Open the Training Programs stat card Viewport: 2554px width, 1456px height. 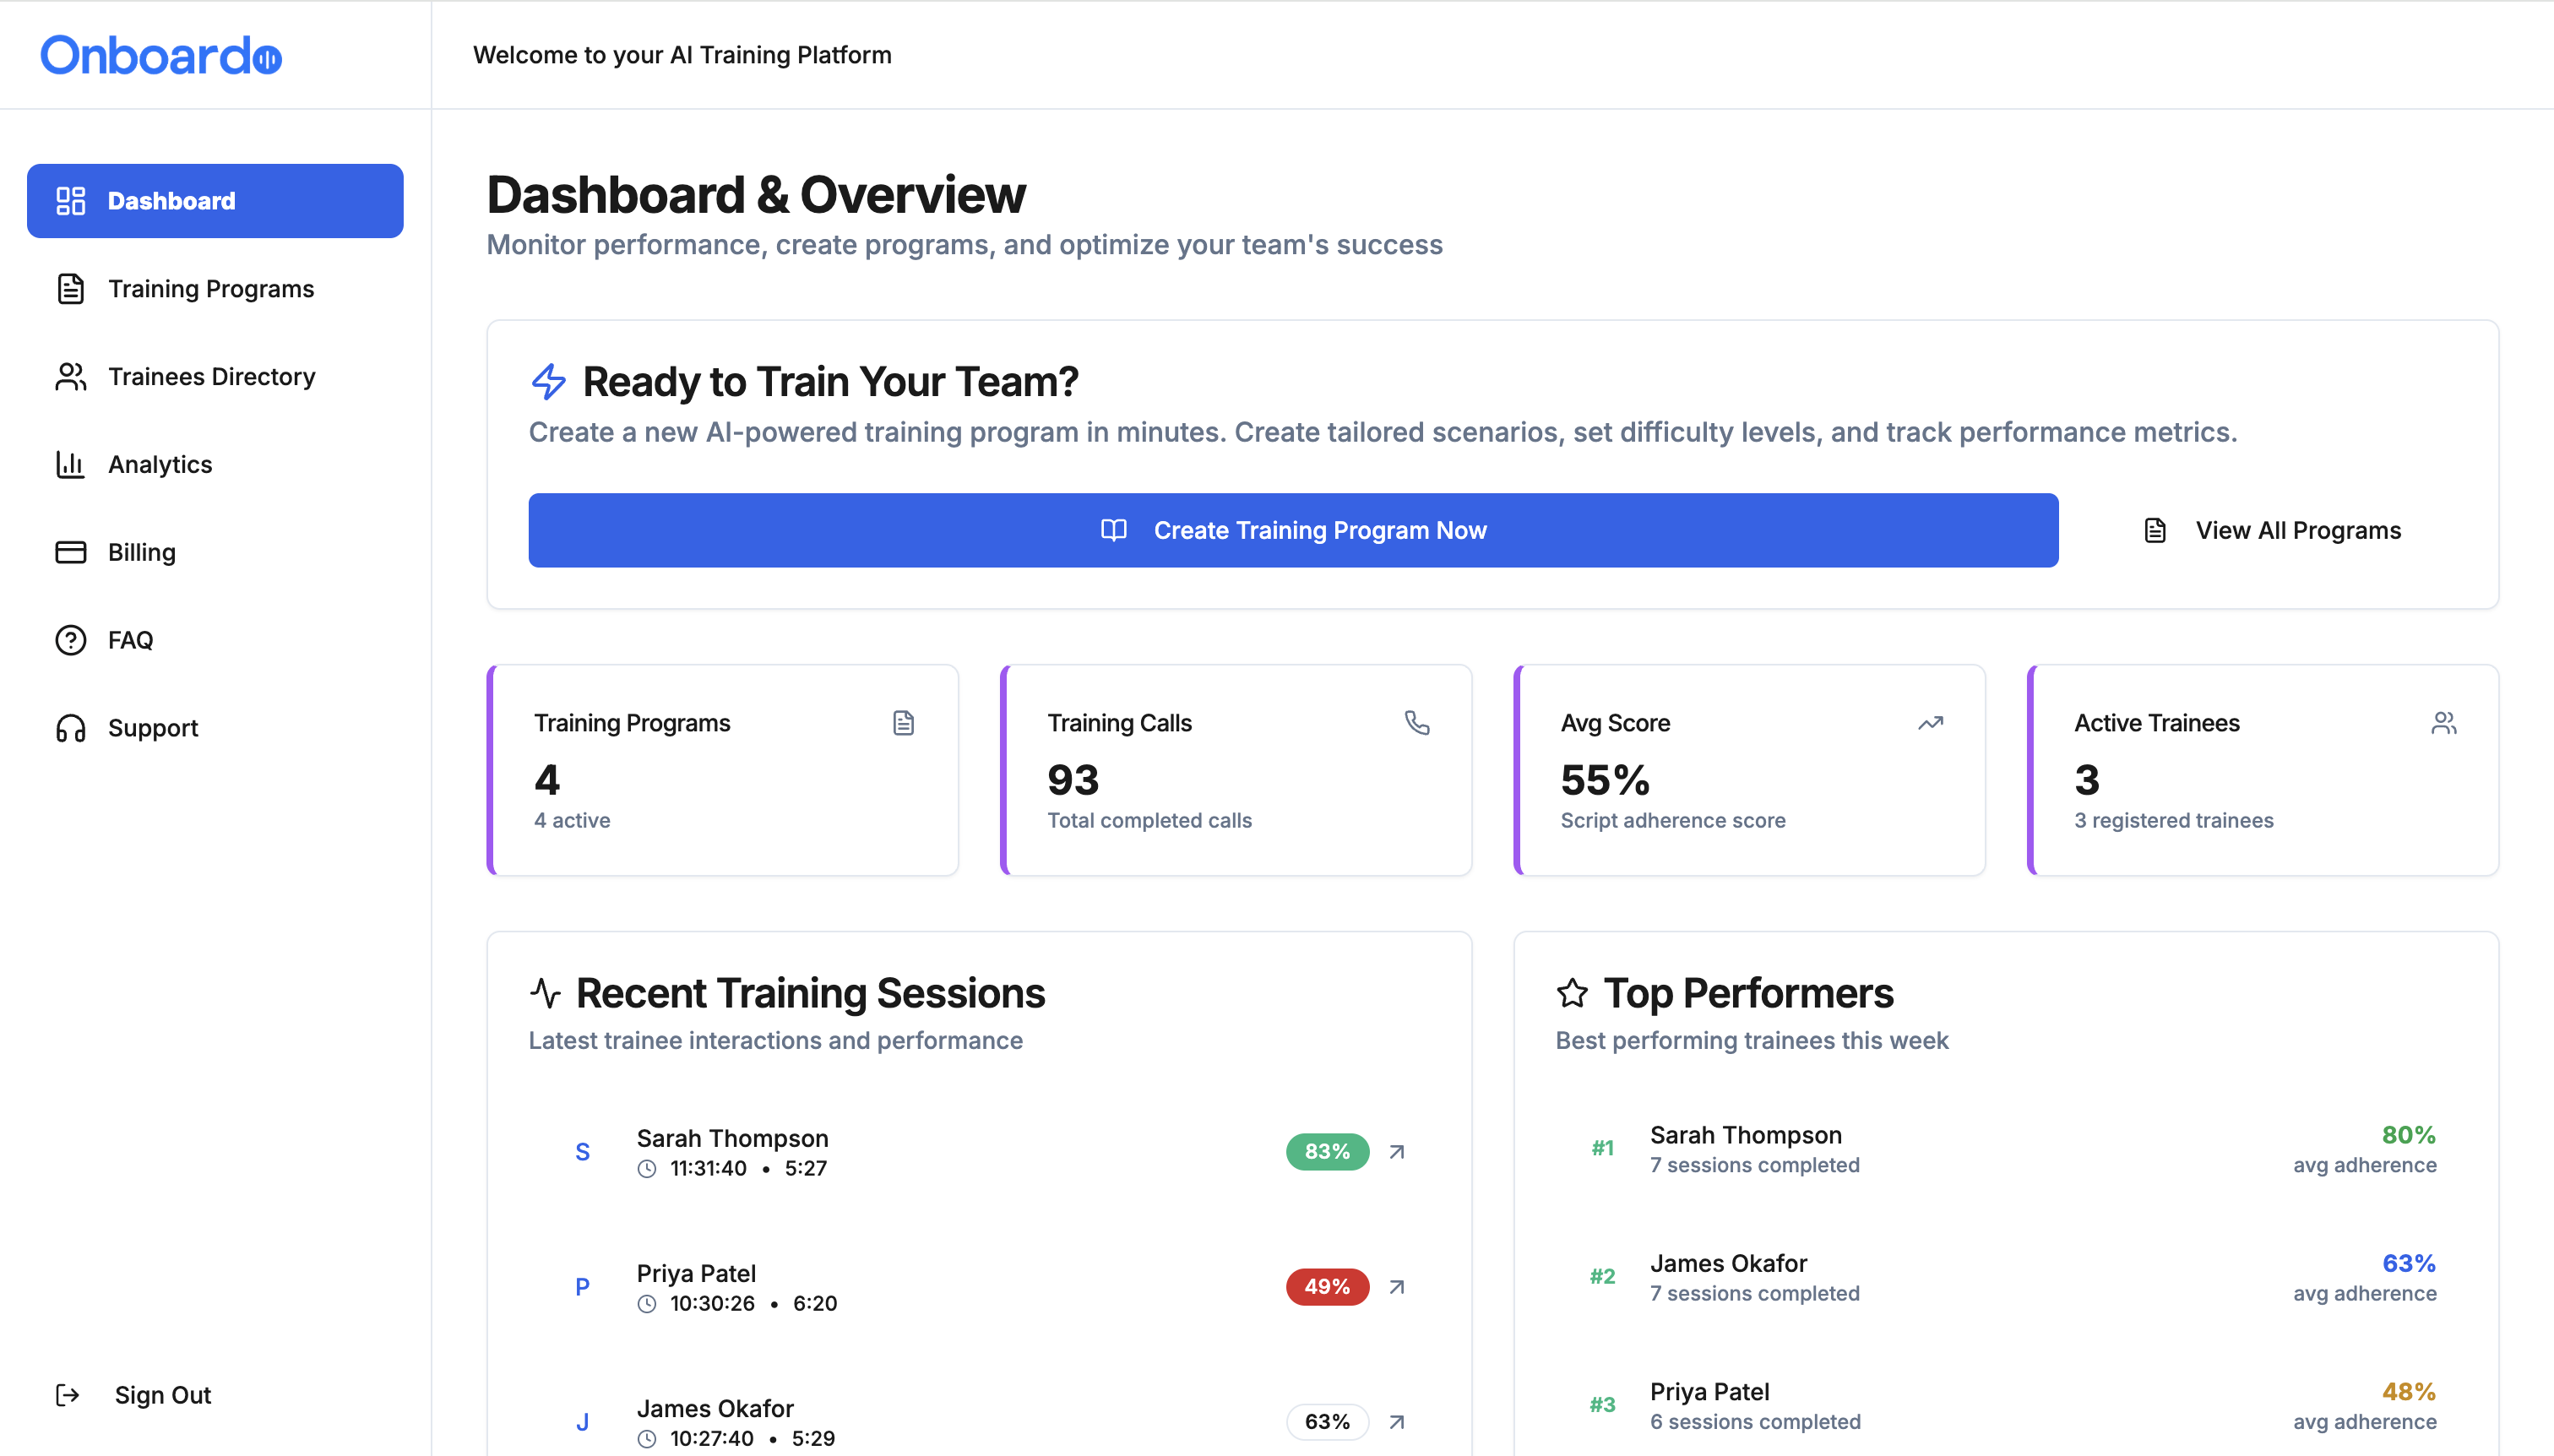point(723,770)
